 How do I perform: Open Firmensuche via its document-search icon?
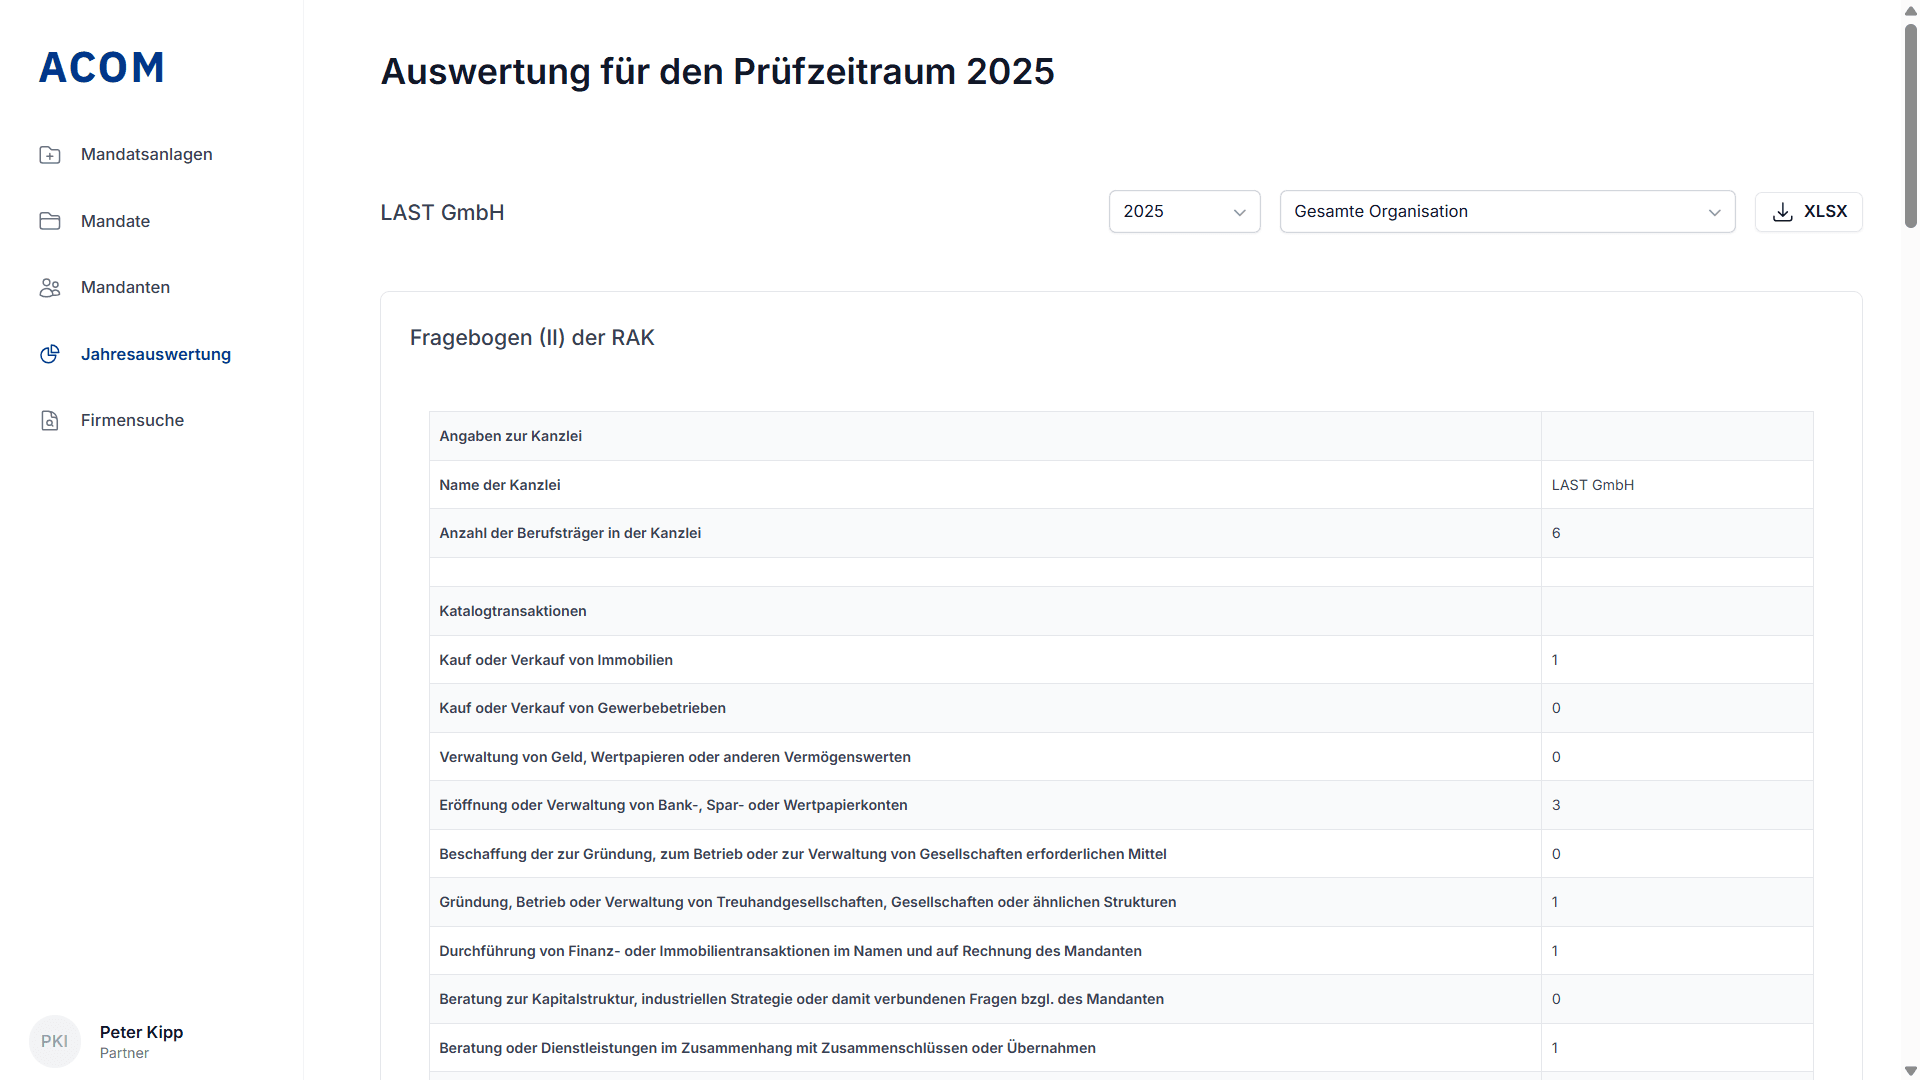pyautogui.click(x=50, y=420)
